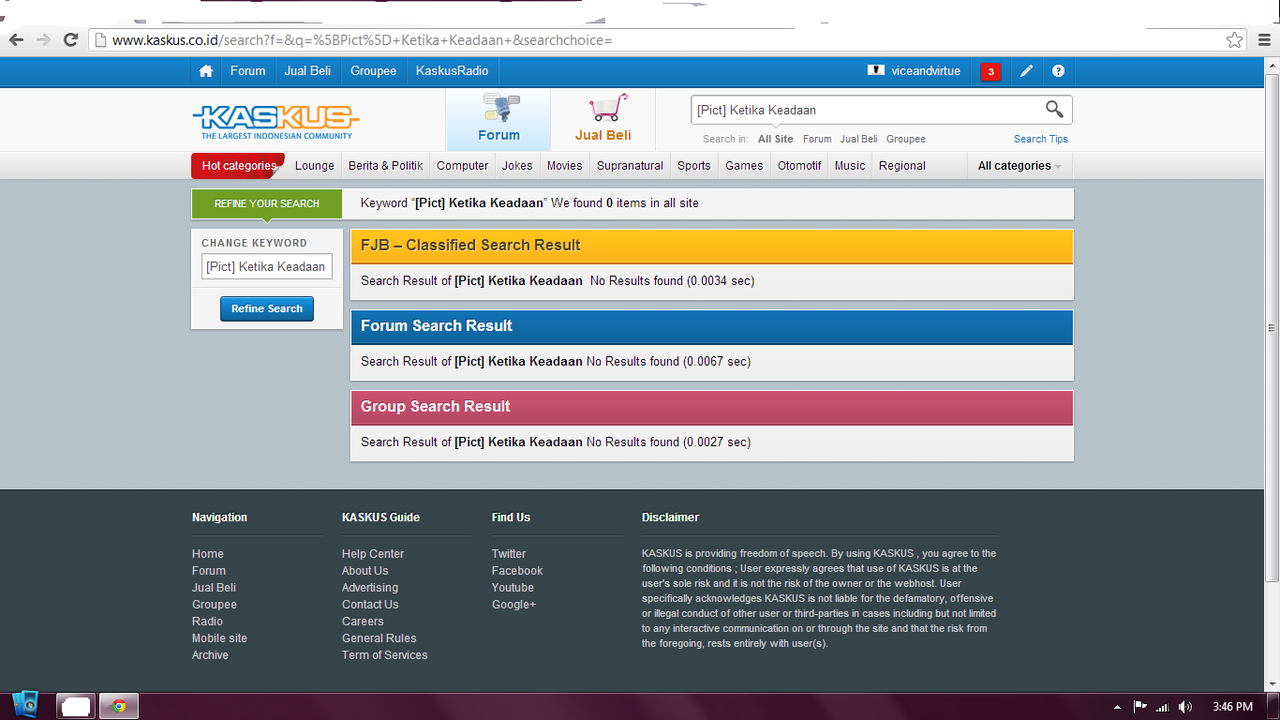Screen dimensions: 1280x720
Task: Open the Games category
Action: click(744, 166)
